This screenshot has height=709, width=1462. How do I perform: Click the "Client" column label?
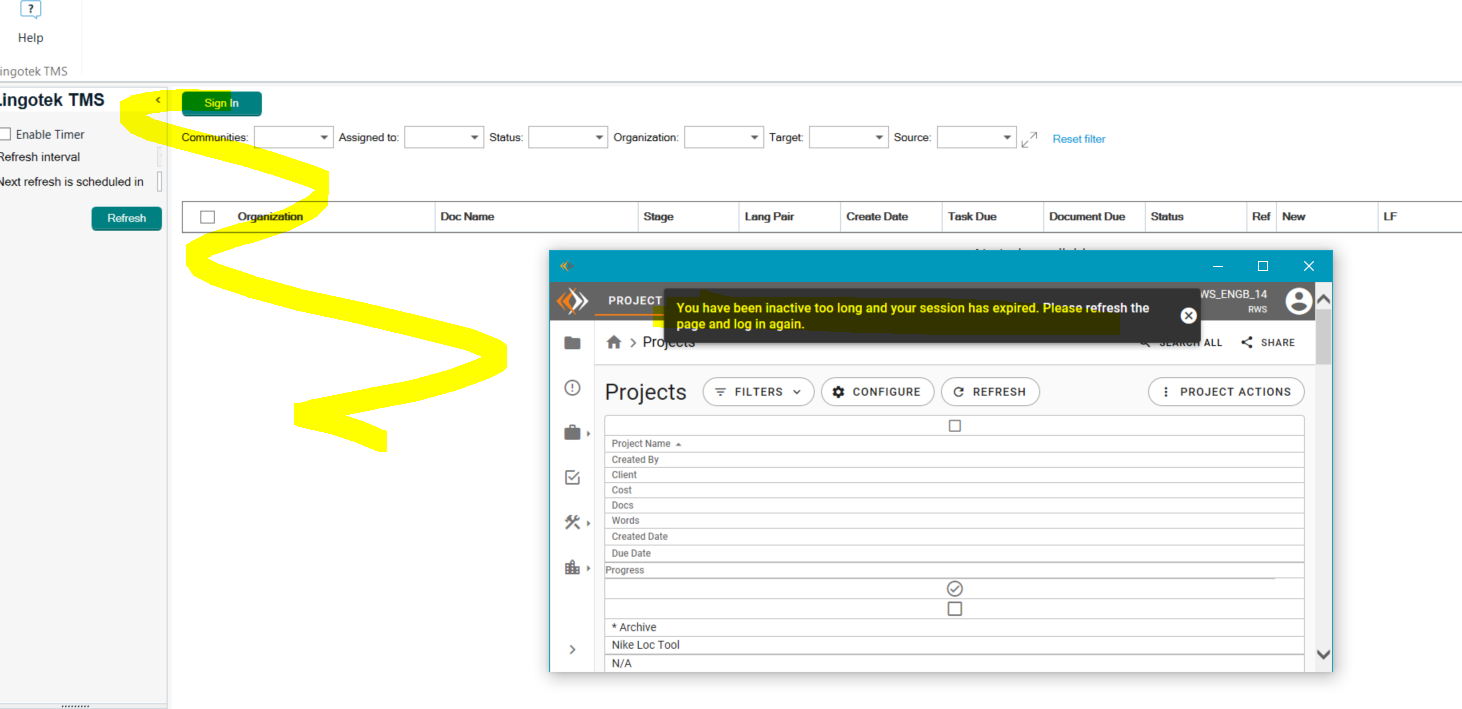pyautogui.click(x=624, y=475)
